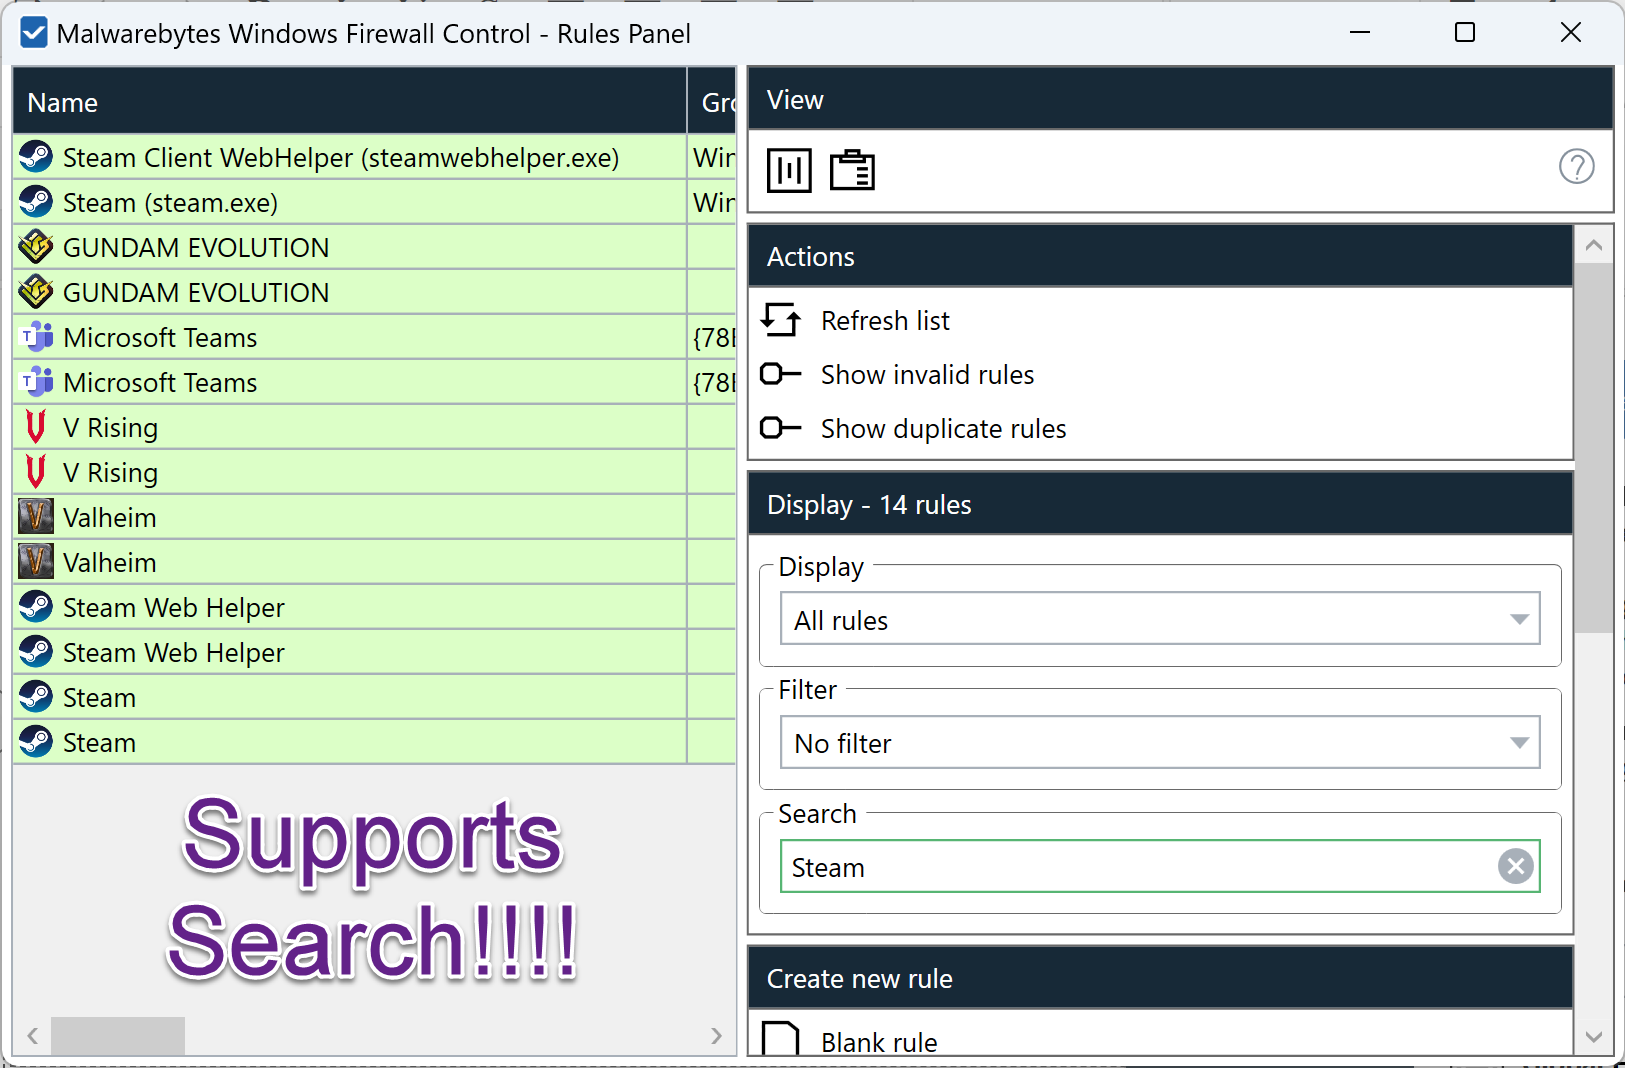
Task: Click the Display - 14 rules header
Action: pyautogui.click(x=1160, y=504)
